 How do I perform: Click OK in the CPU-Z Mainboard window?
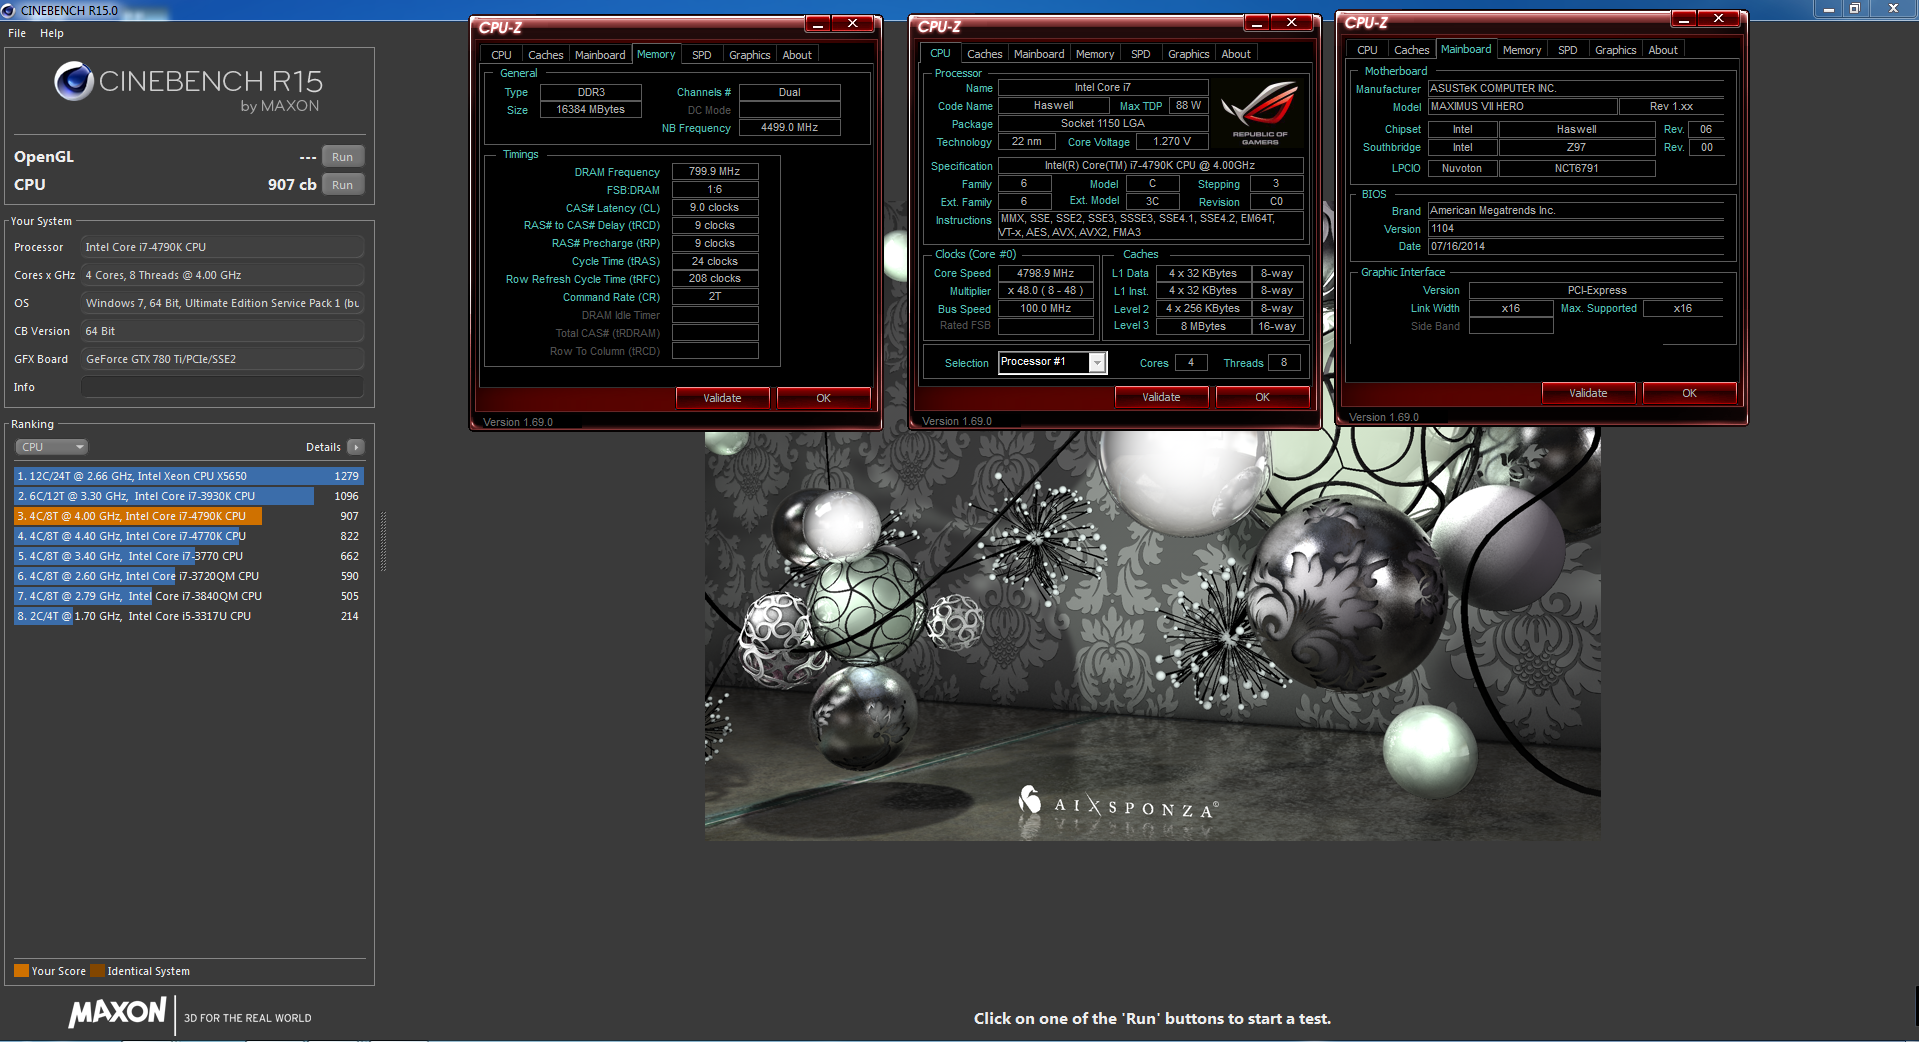tap(1689, 393)
